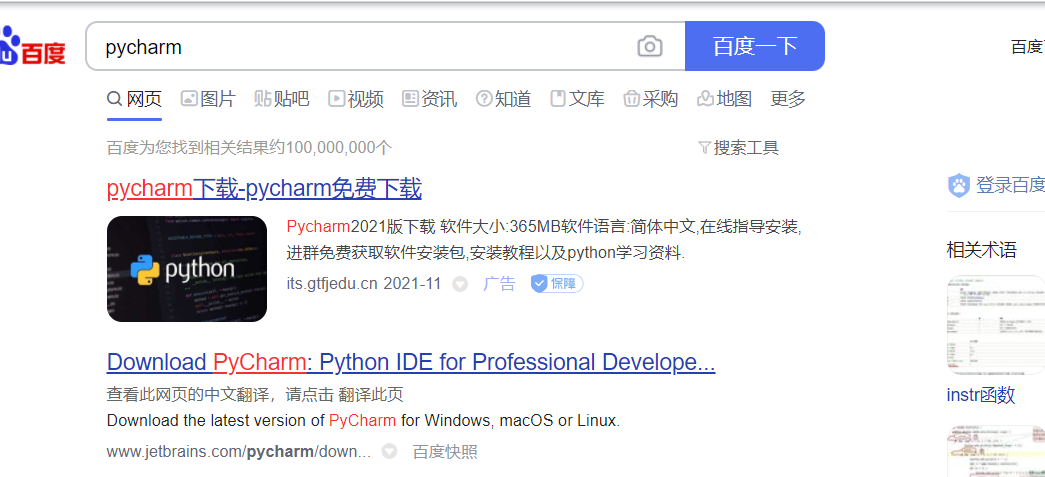1045x477 pixels.
Task: Open the 文库 tab
Action: tap(577, 99)
